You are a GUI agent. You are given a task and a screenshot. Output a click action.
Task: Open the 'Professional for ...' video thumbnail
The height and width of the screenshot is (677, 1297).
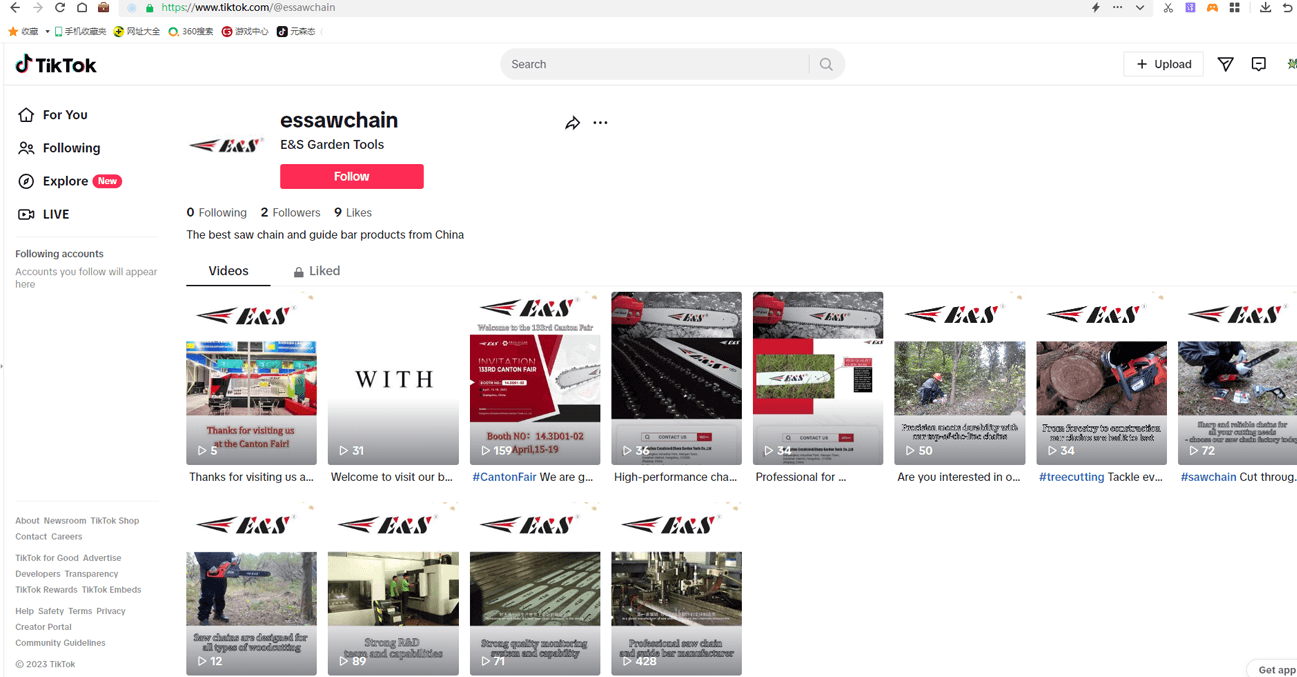point(818,379)
